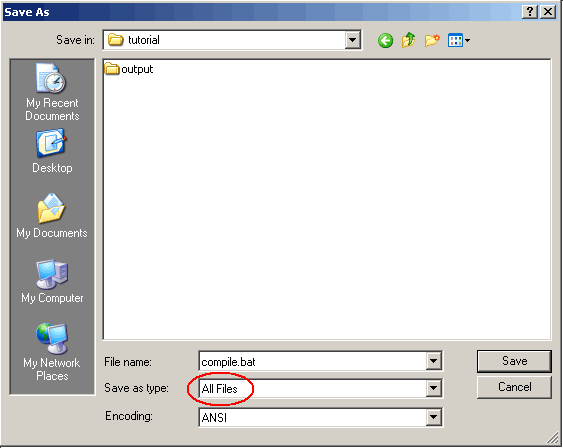The image size is (563, 448).
Task: Click the question mark help button
Action: [x=530, y=12]
